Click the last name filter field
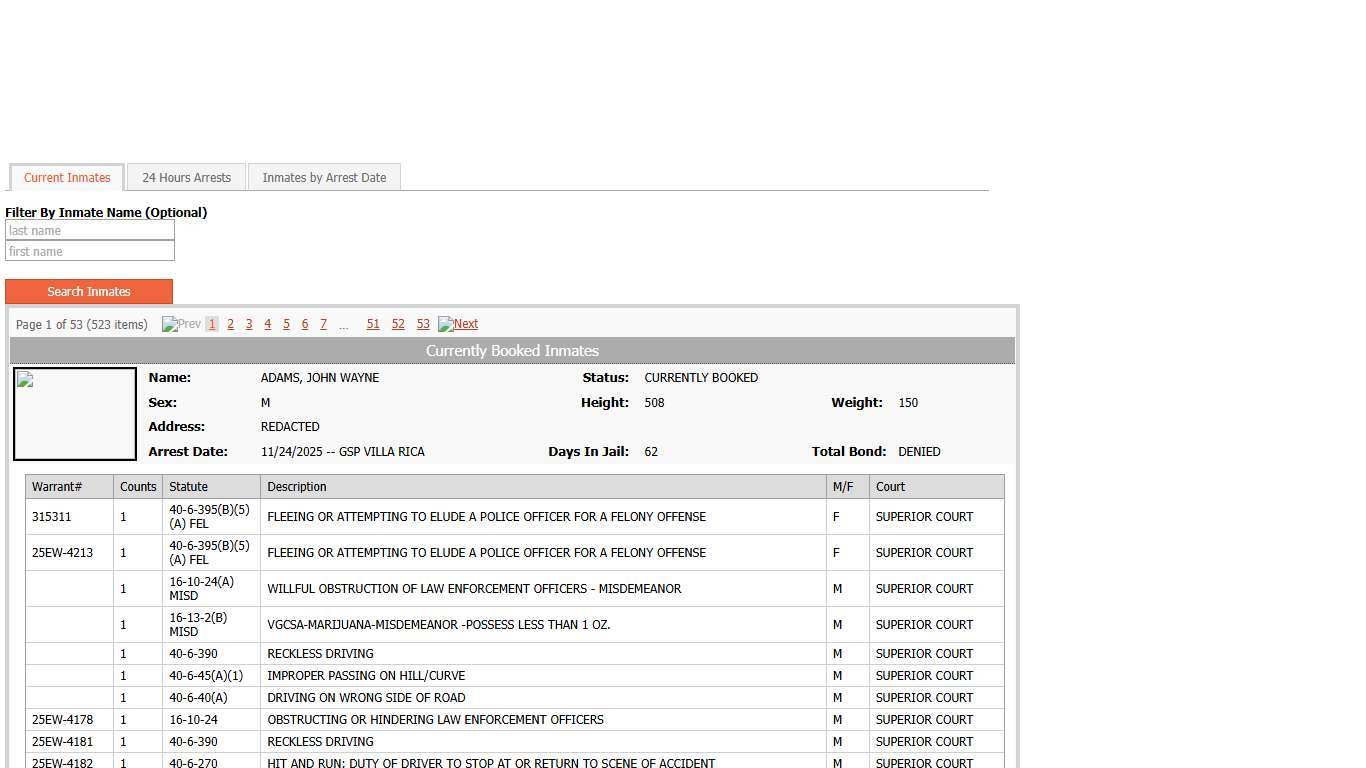Screen dimensions: 1366x768 tap(90, 231)
